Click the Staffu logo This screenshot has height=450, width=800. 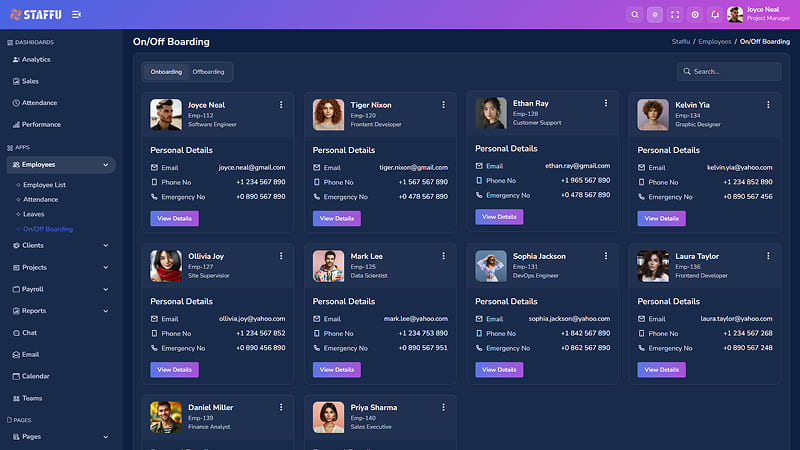[x=36, y=15]
